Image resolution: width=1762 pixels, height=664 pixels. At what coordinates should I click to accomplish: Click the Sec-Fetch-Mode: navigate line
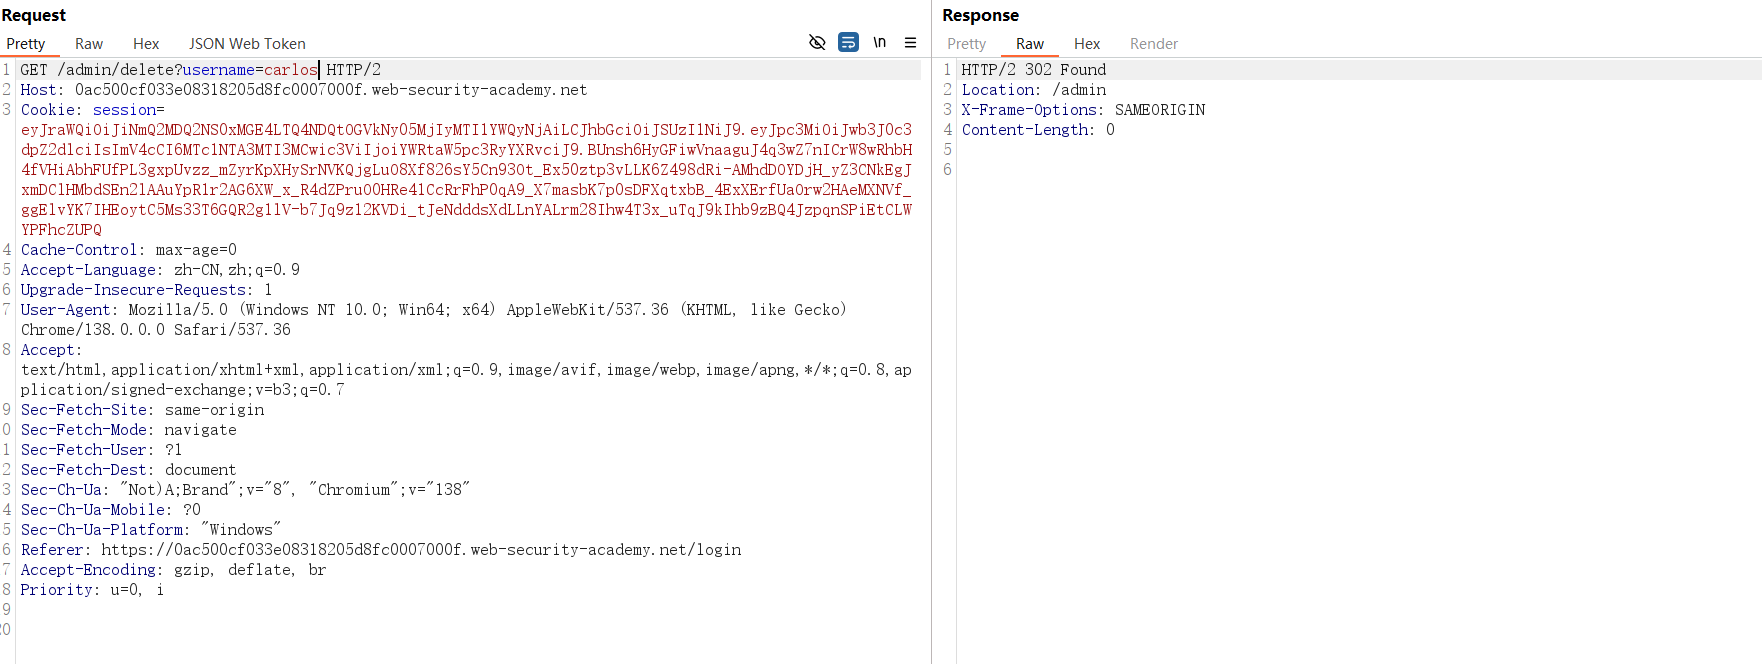click(x=129, y=430)
